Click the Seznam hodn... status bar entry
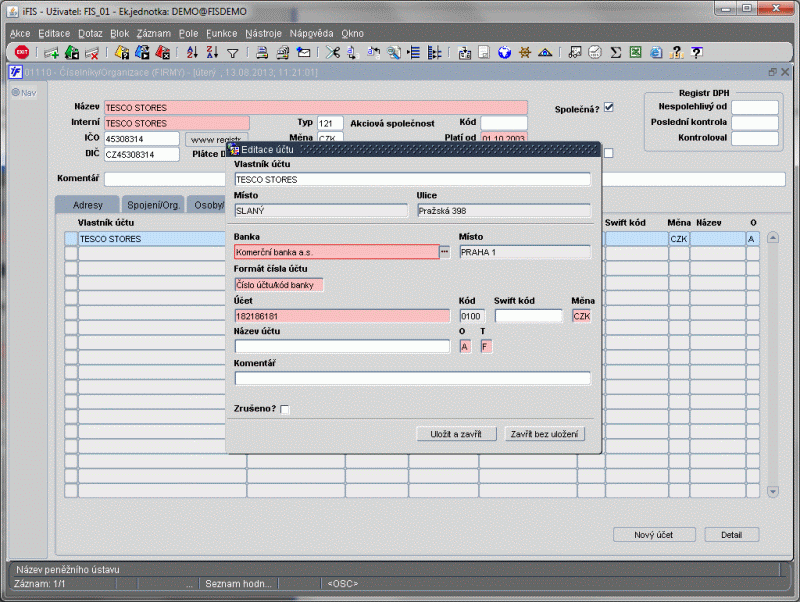 [238, 584]
